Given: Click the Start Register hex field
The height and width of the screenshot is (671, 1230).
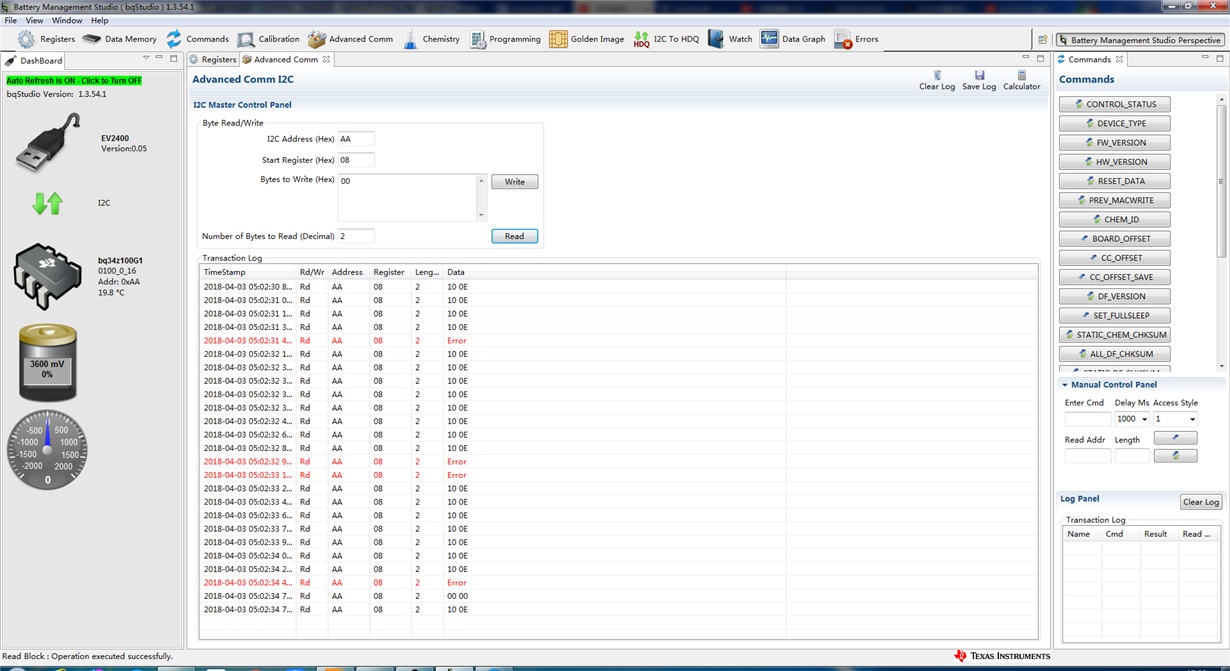Looking at the screenshot, I should pos(356,160).
